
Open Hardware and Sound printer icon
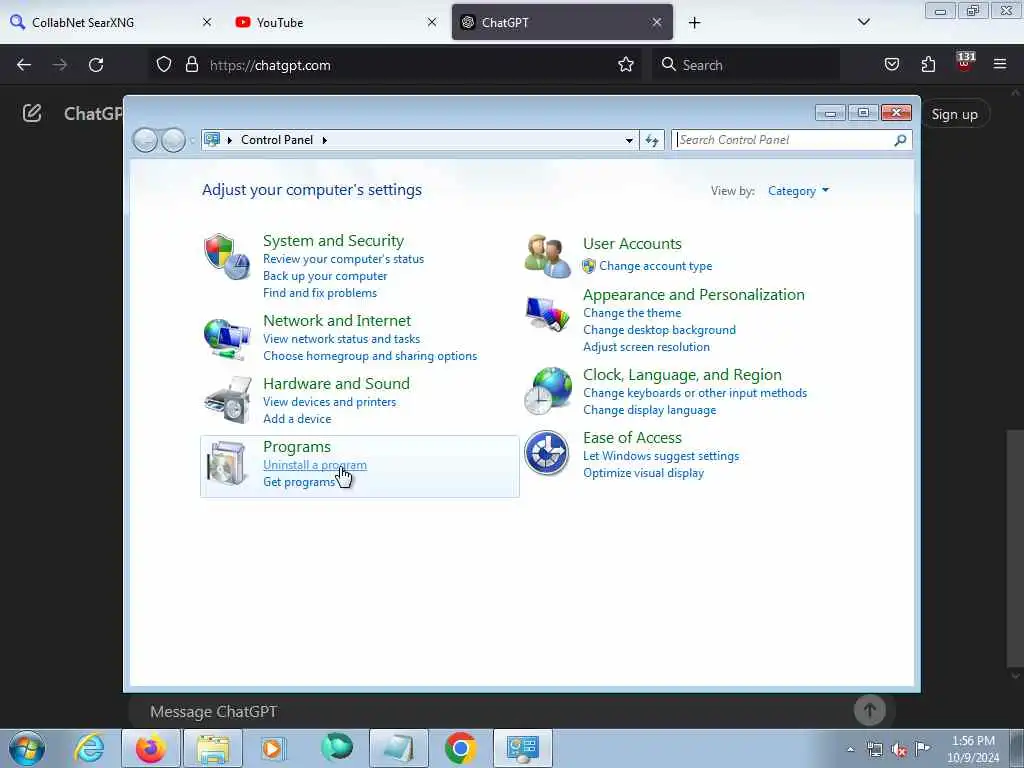[228, 400]
